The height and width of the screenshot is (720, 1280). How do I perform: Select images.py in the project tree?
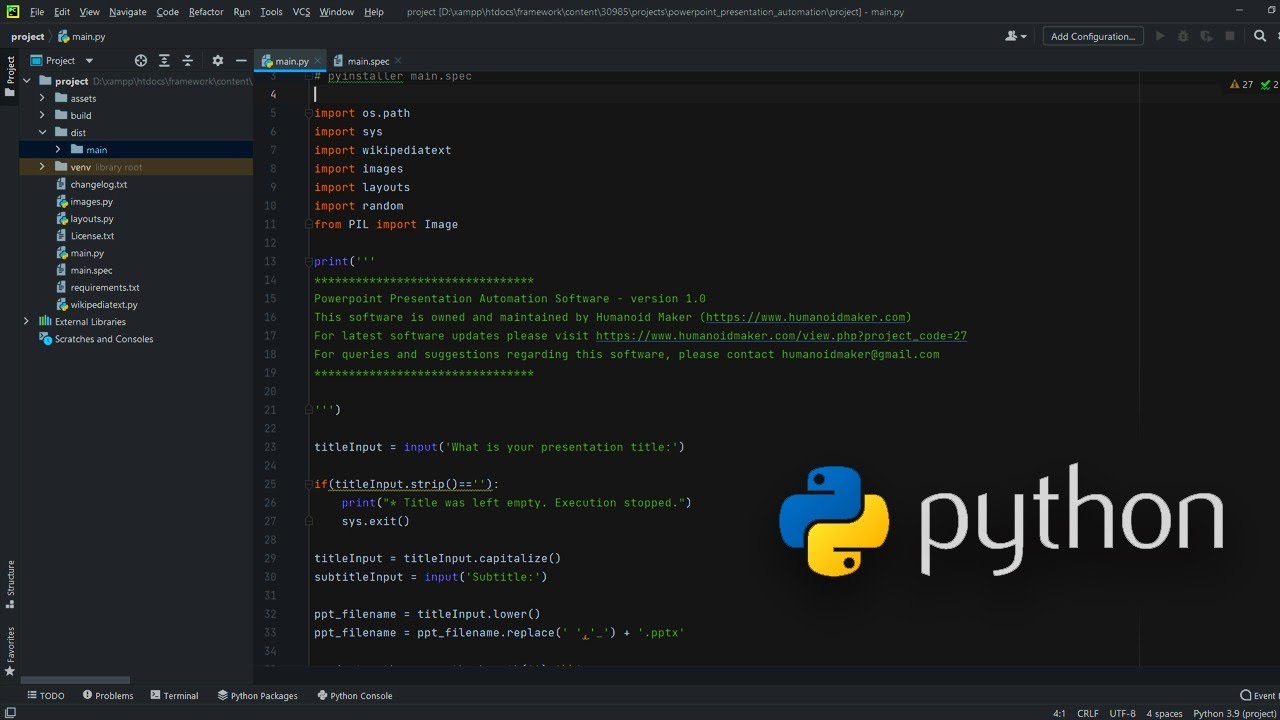coord(91,201)
